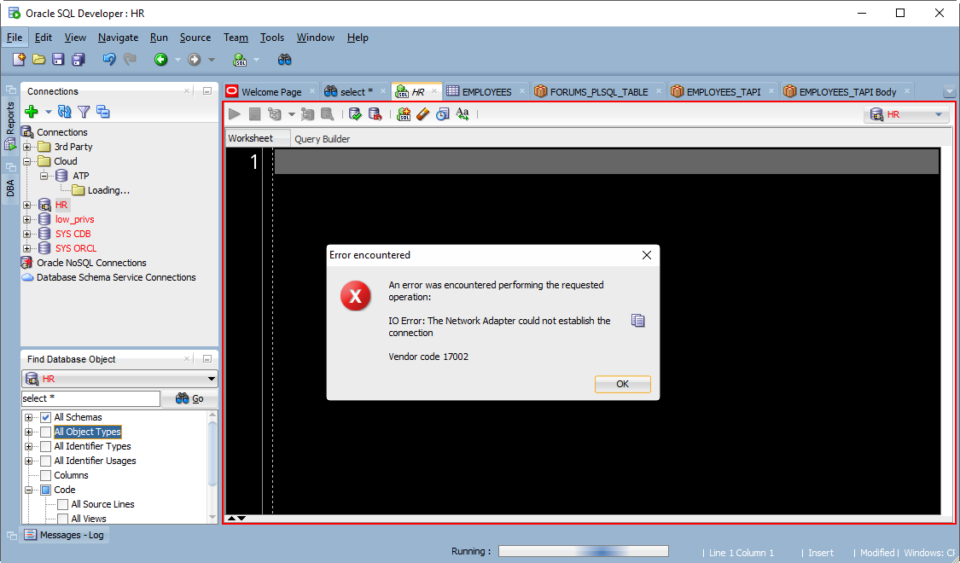The height and width of the screenshot is (563, 960).
Task: Click the search field containing 'select *'
Action: (90, 399)
